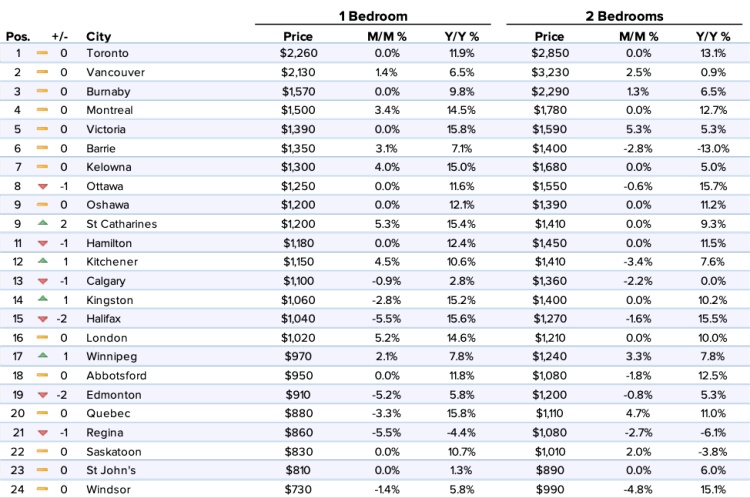Click the red down arrow beside Halifax
This screenshot has width=750, height=498.
point(43,319)
